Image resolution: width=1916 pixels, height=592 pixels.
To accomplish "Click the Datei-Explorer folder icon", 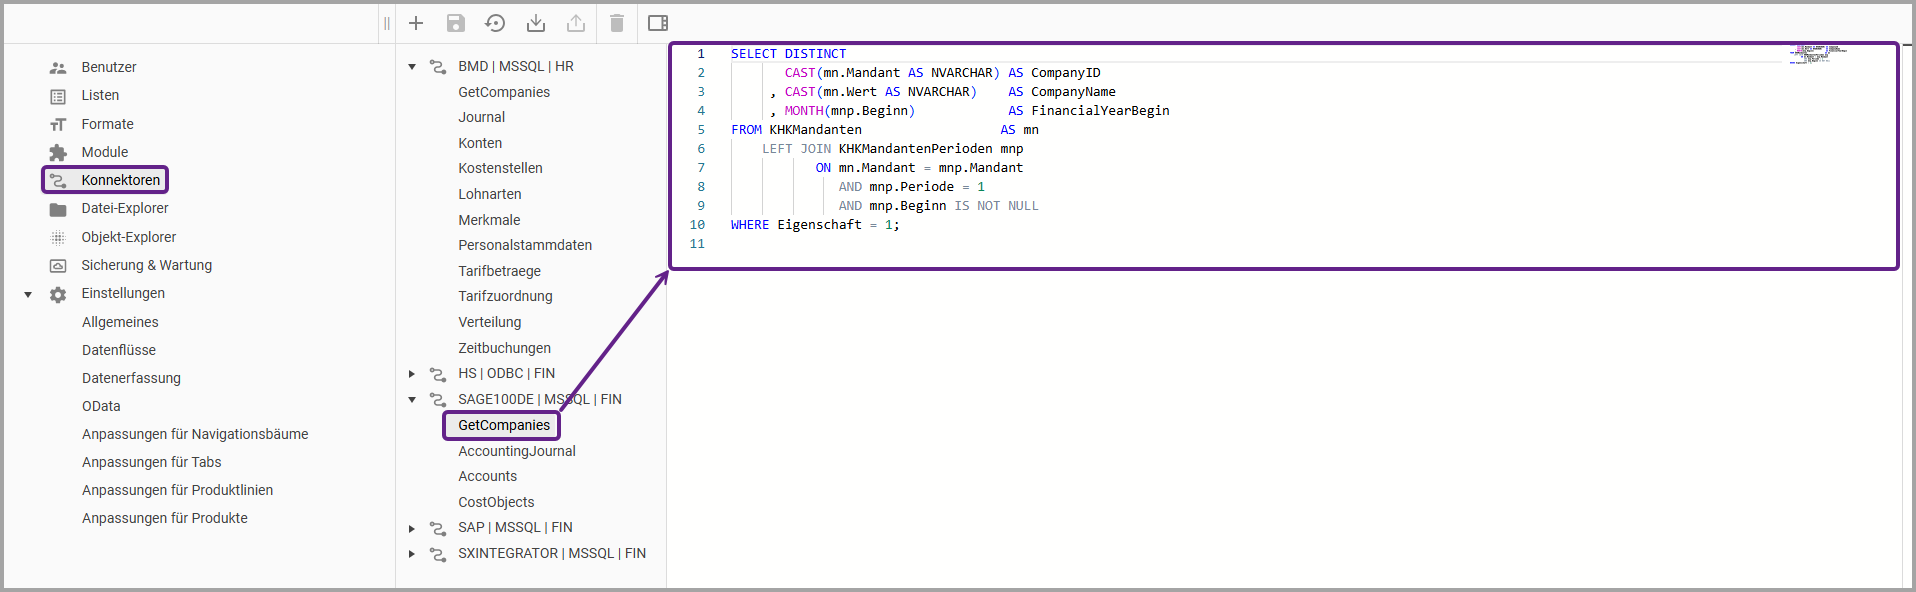I will tap(58, 209).
